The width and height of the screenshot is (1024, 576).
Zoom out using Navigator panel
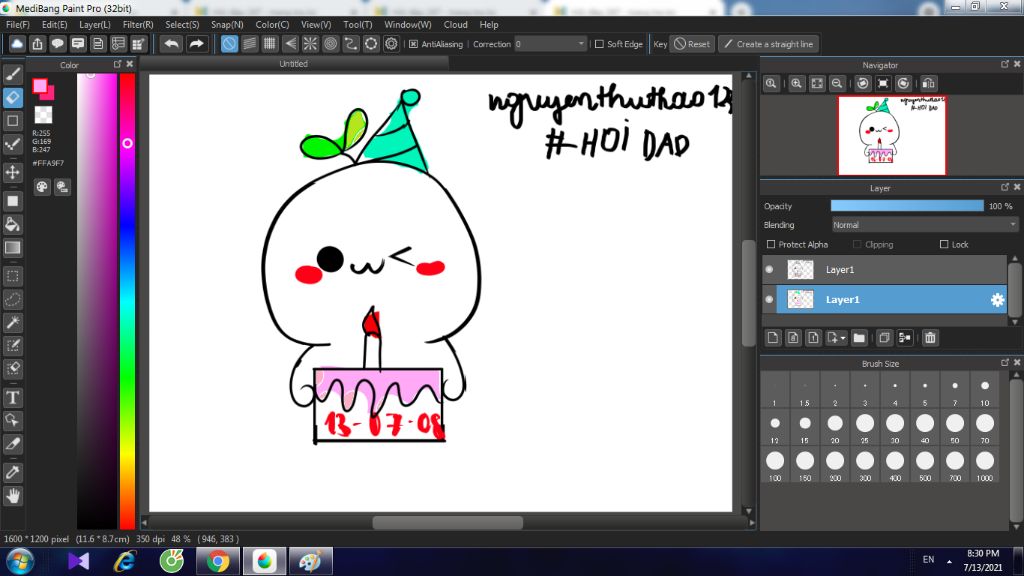pyautogui.click(x=837, y=84)
